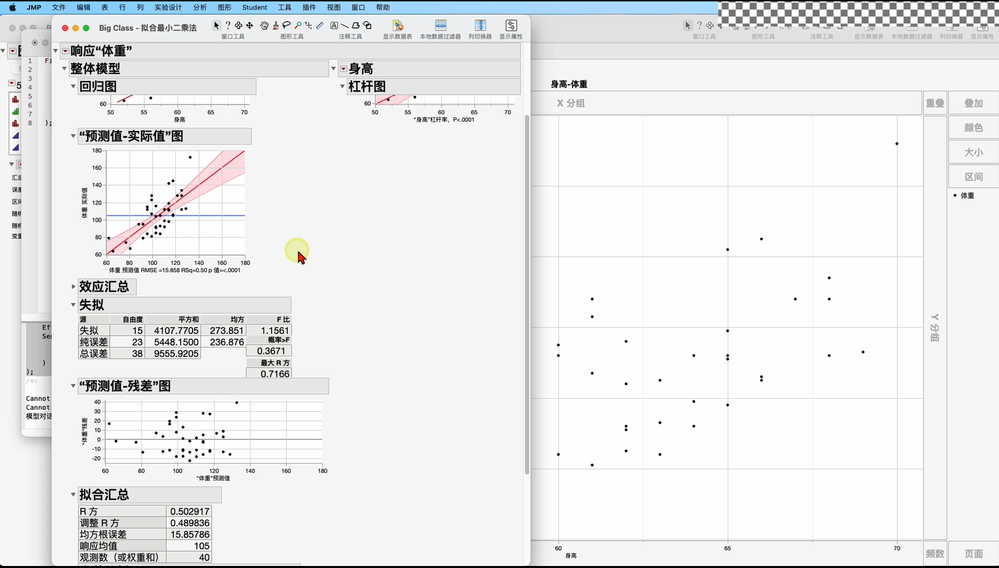999x568 pixels.
Task: Select the grabber hand tool
Action: click(x=264, y=25)
